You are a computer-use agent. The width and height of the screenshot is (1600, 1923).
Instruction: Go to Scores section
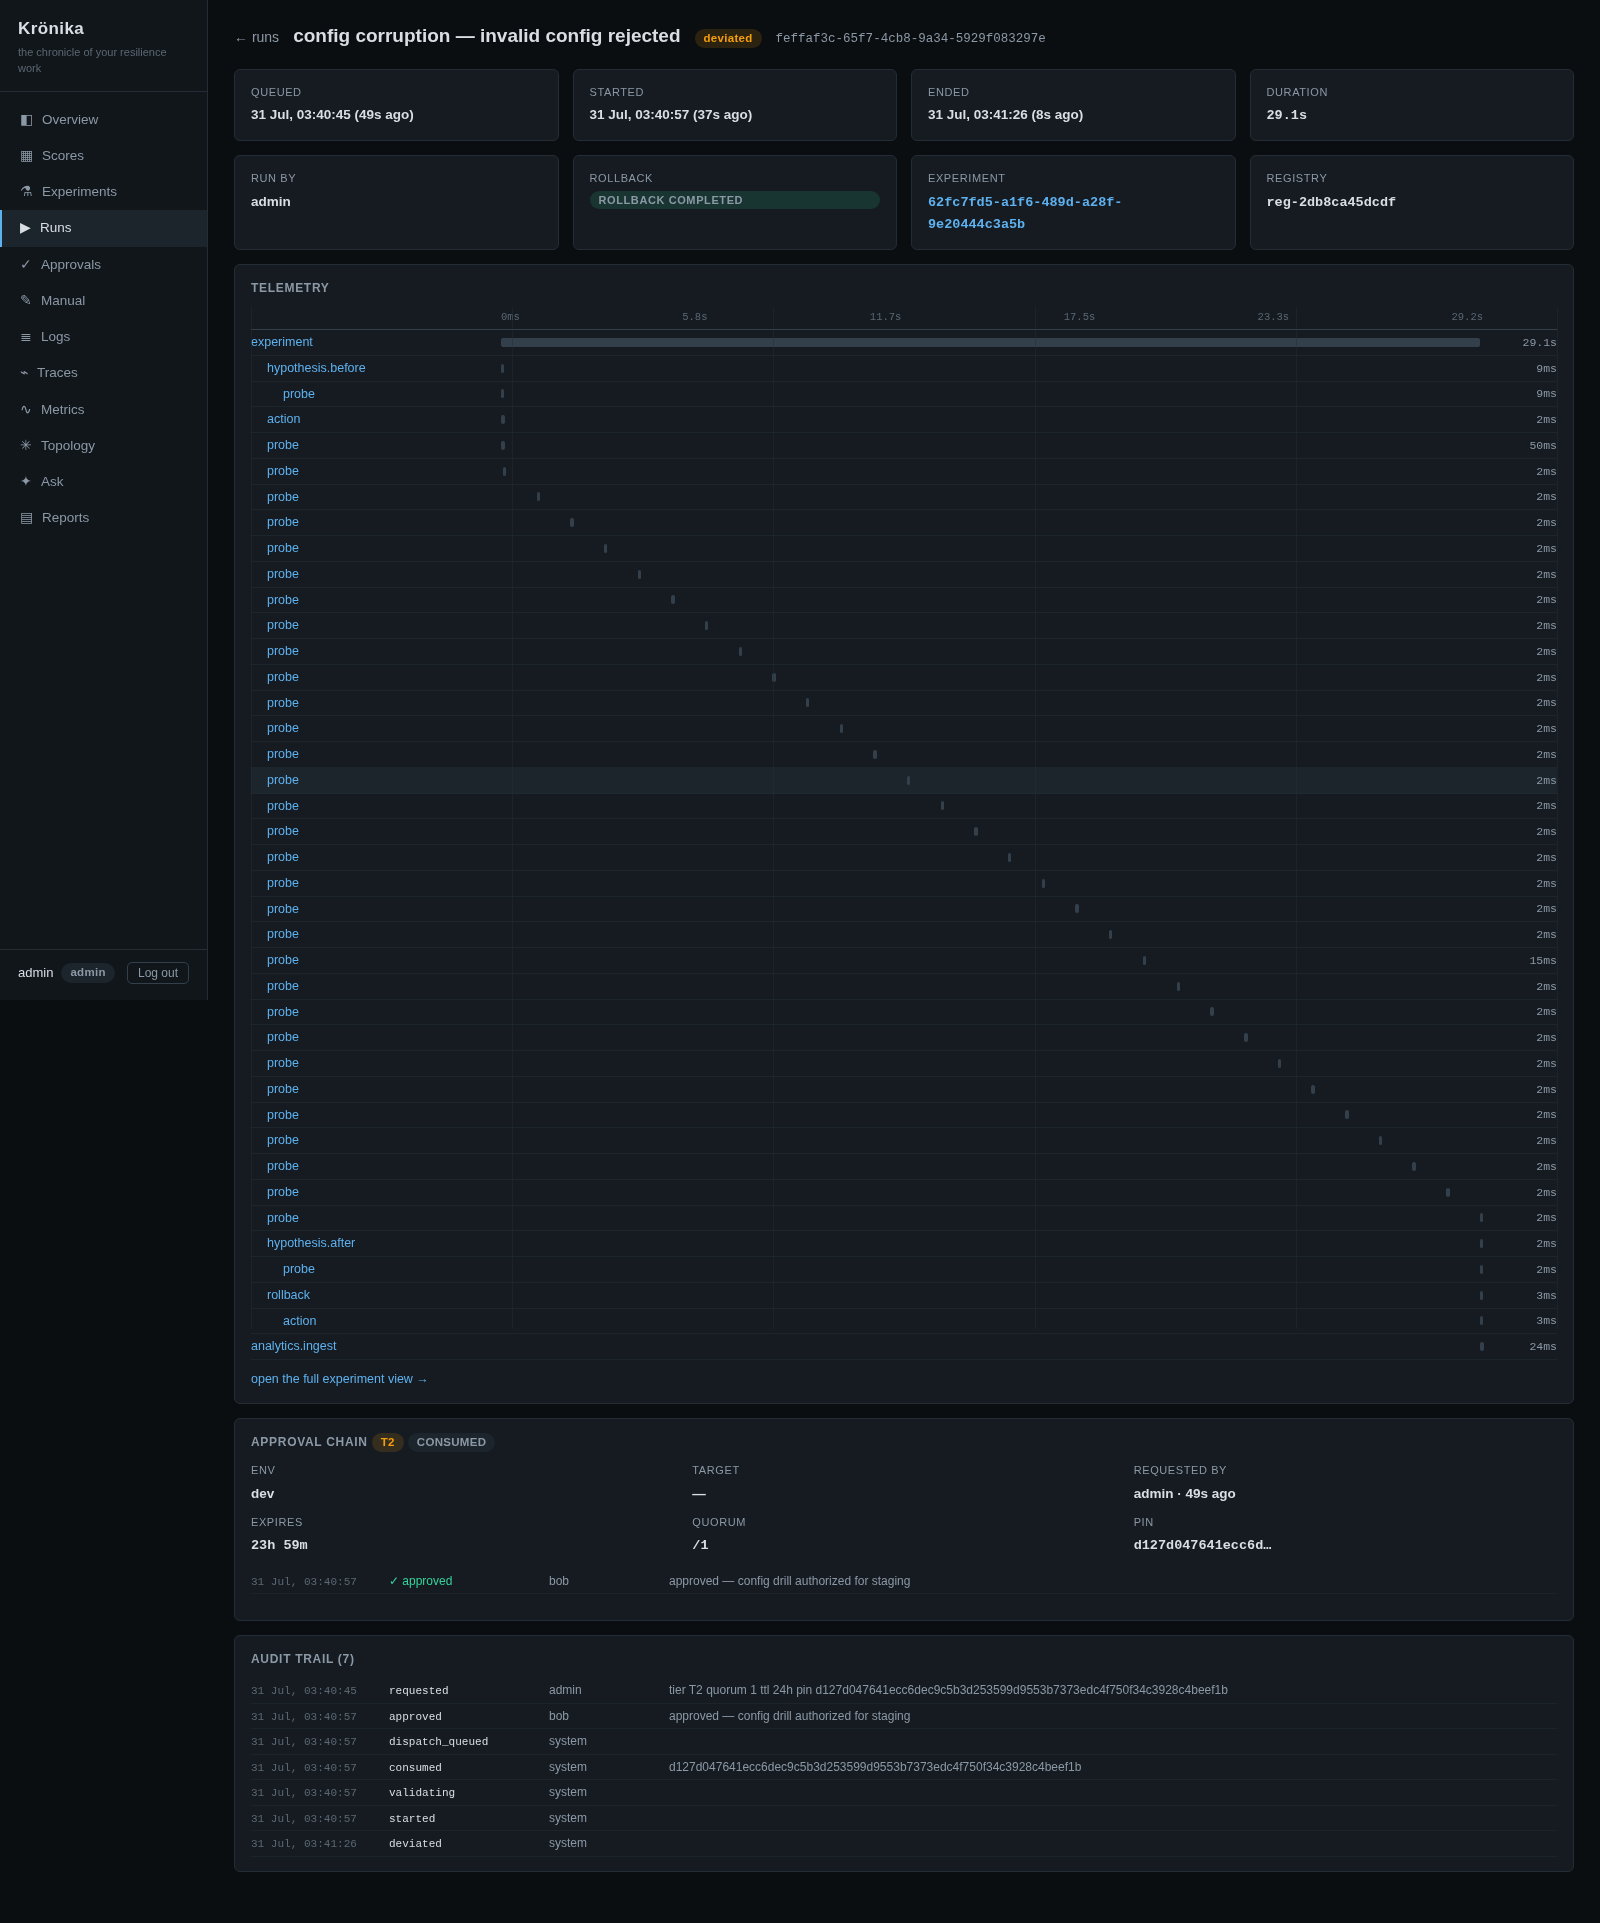pos(104,156)
